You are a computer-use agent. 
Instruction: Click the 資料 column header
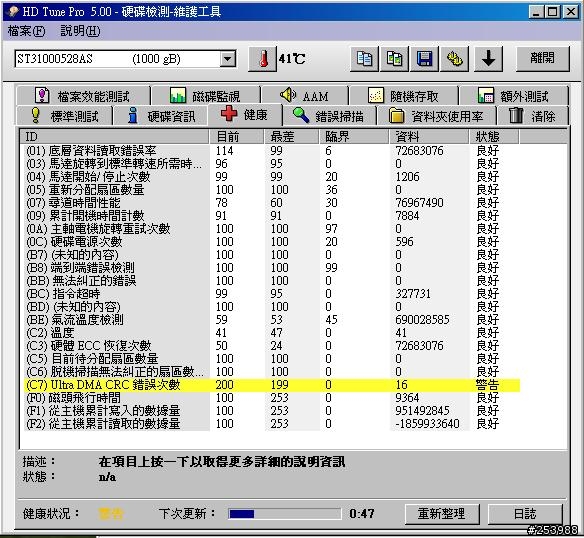tap(429, 136)
